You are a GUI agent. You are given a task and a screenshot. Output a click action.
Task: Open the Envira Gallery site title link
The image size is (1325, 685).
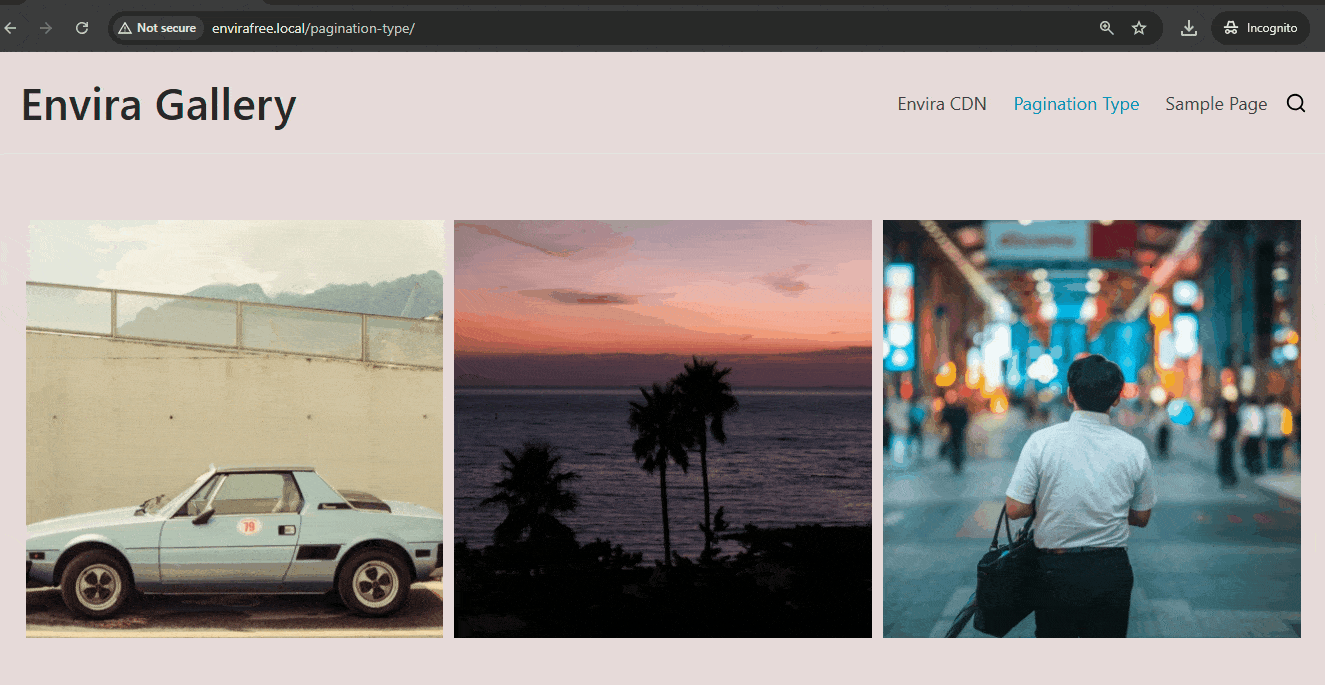coord(158,104)
